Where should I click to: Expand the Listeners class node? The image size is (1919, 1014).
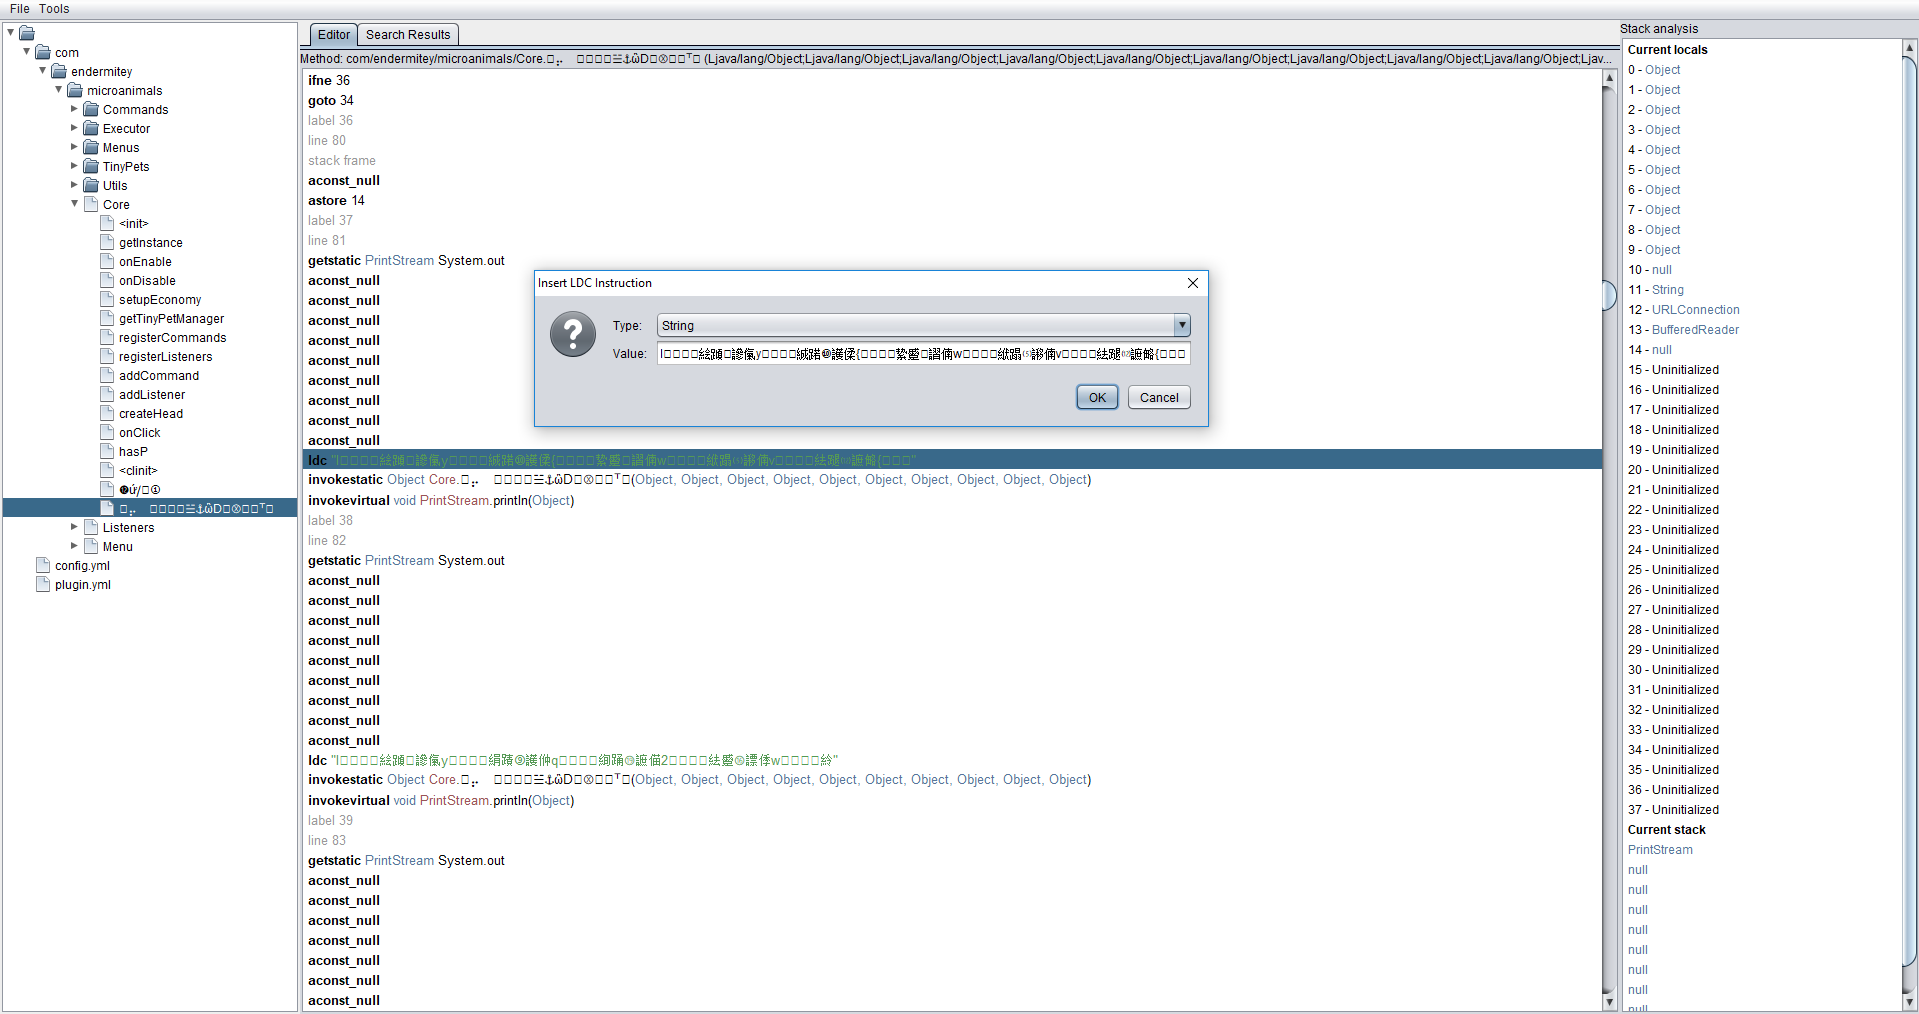[74, 527]
